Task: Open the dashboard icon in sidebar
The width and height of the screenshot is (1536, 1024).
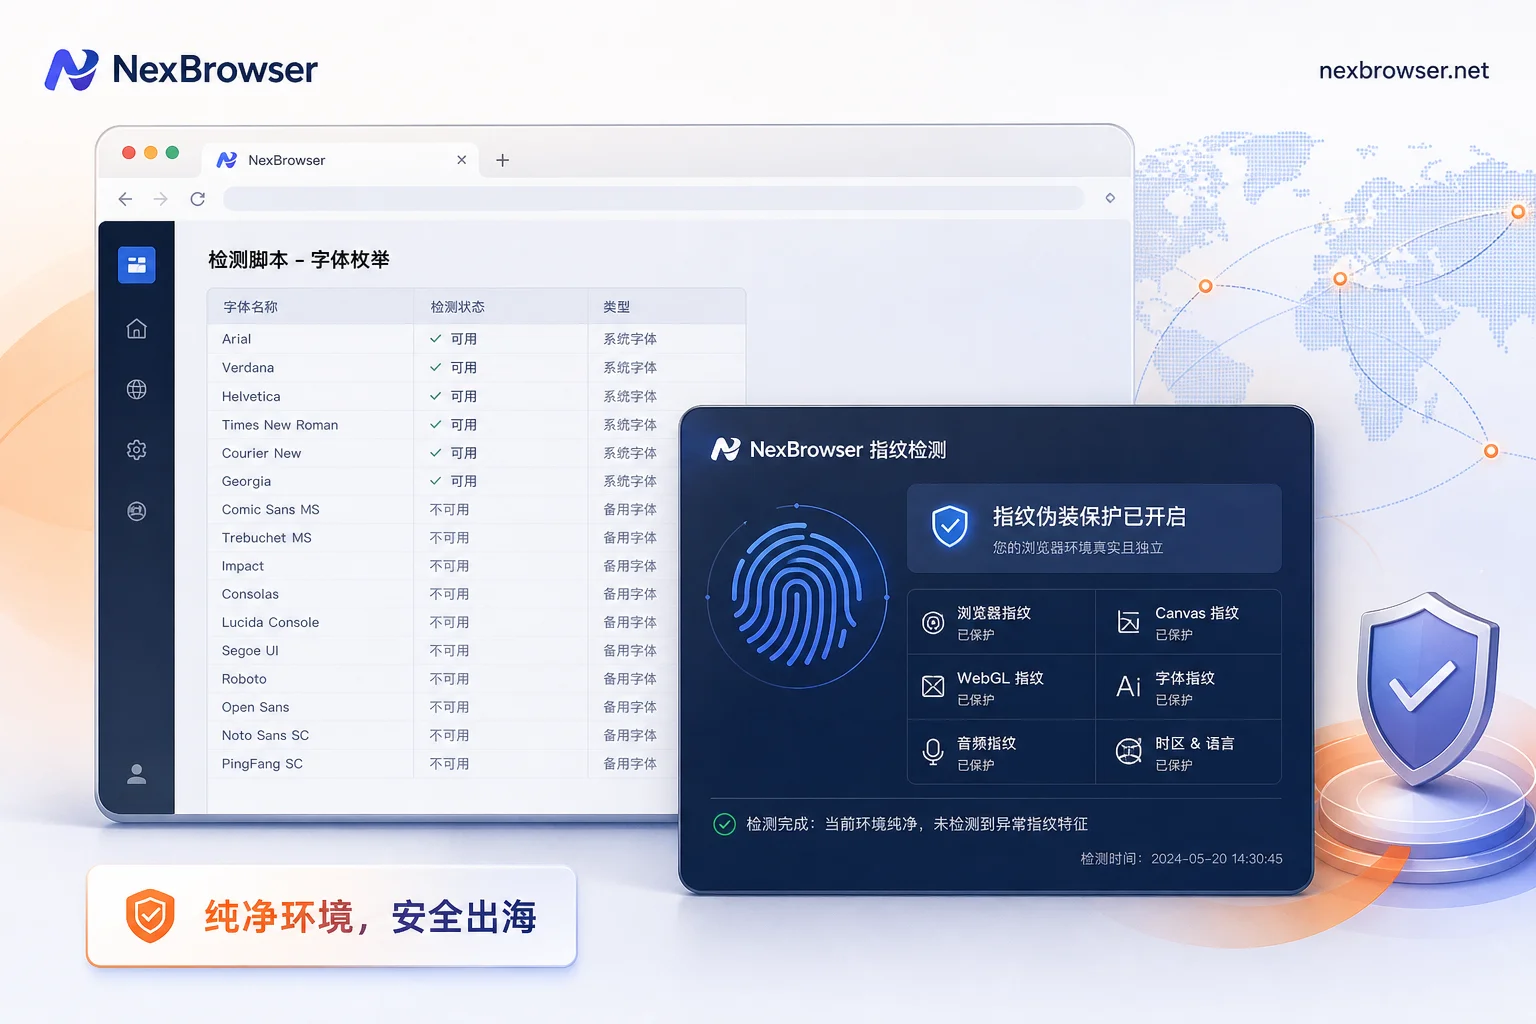Action: point(137,265)
